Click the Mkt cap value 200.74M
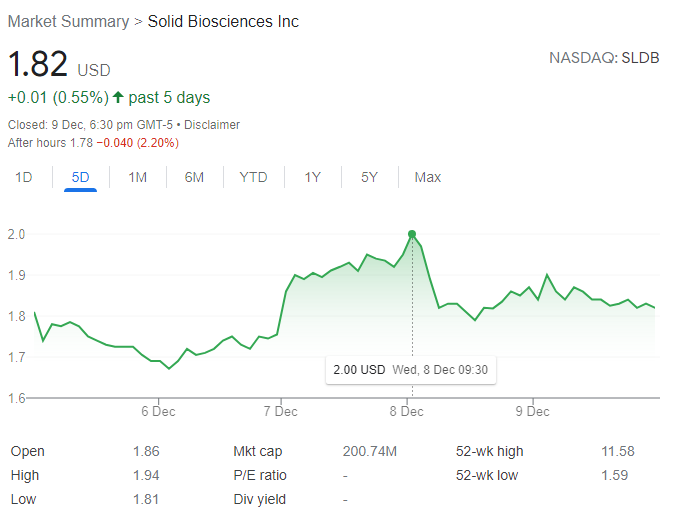The height and width of the screenshot is (517, 675). [369, 451]
